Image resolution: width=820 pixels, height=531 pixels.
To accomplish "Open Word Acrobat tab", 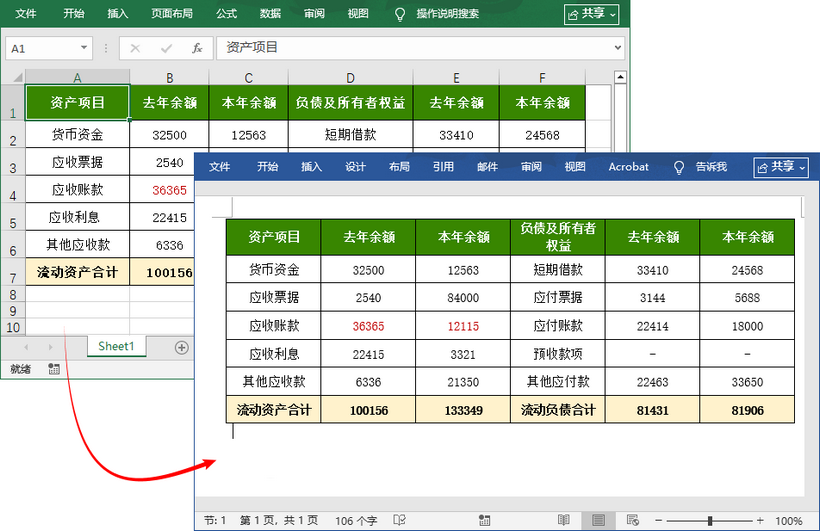I will click(628, 167).
